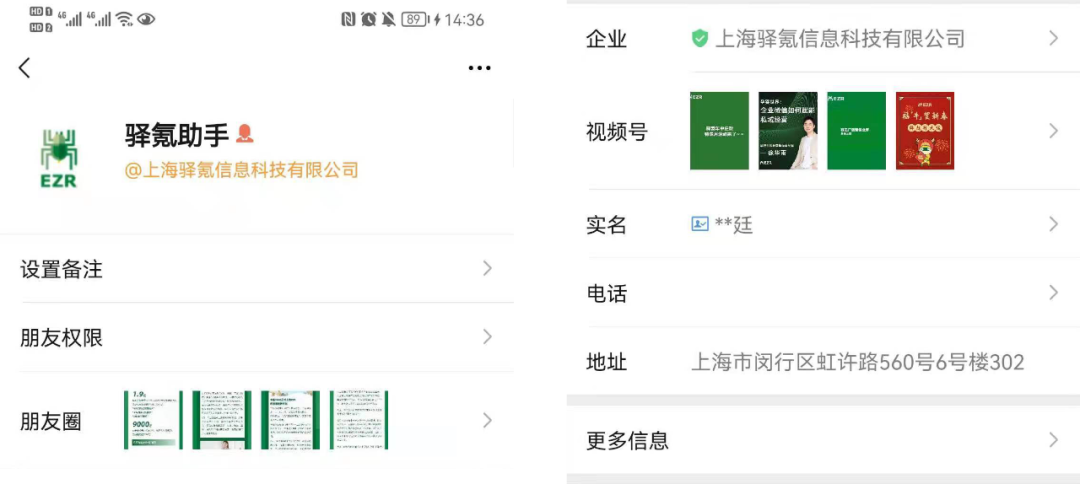This screenshot has height=484, width=1080.
Task: Expand 视频号 row chevron
Action: click(x=1053, y=131)
